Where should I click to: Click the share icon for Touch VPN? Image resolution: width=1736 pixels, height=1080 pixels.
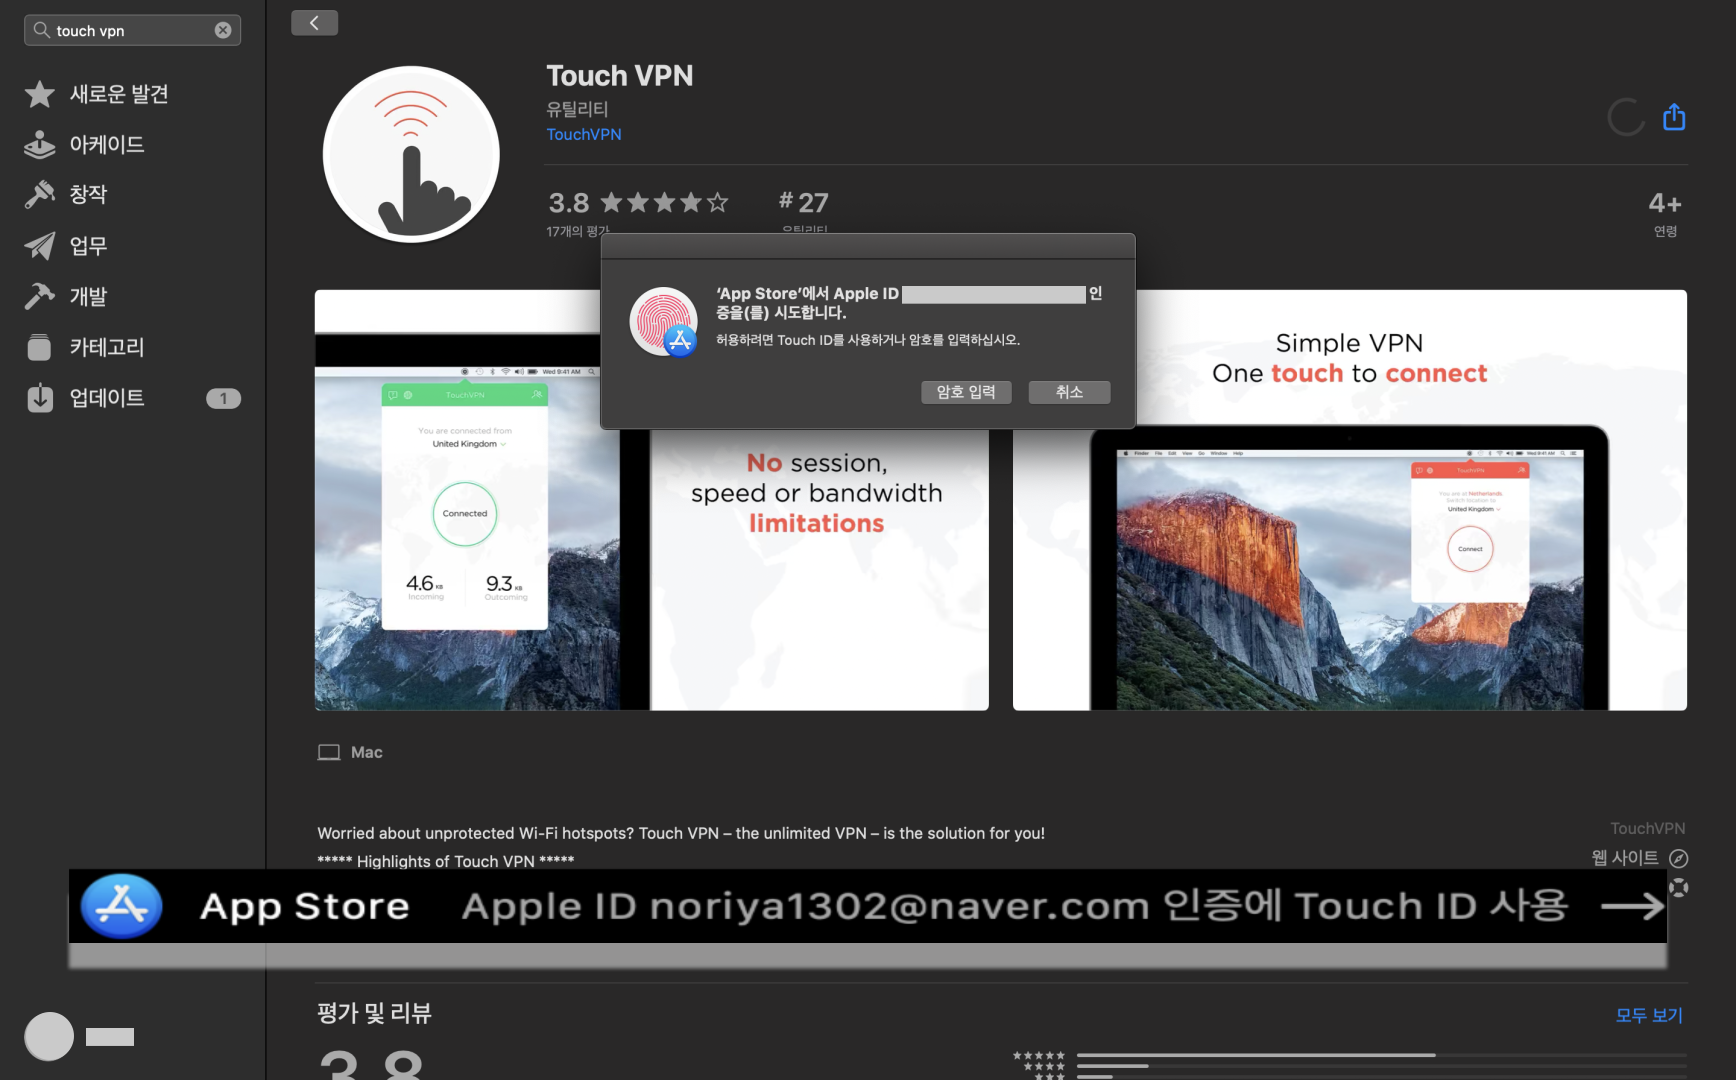1674,117
